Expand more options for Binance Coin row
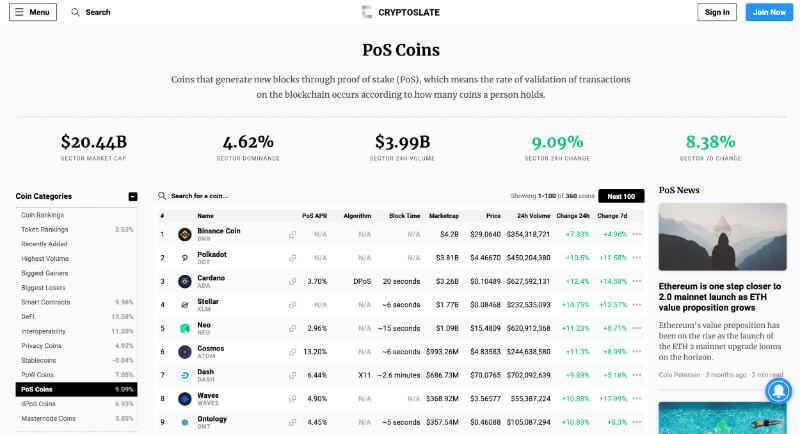Image resolution: width=800 pixels, height=434 pixels. (x=637, y=234)
